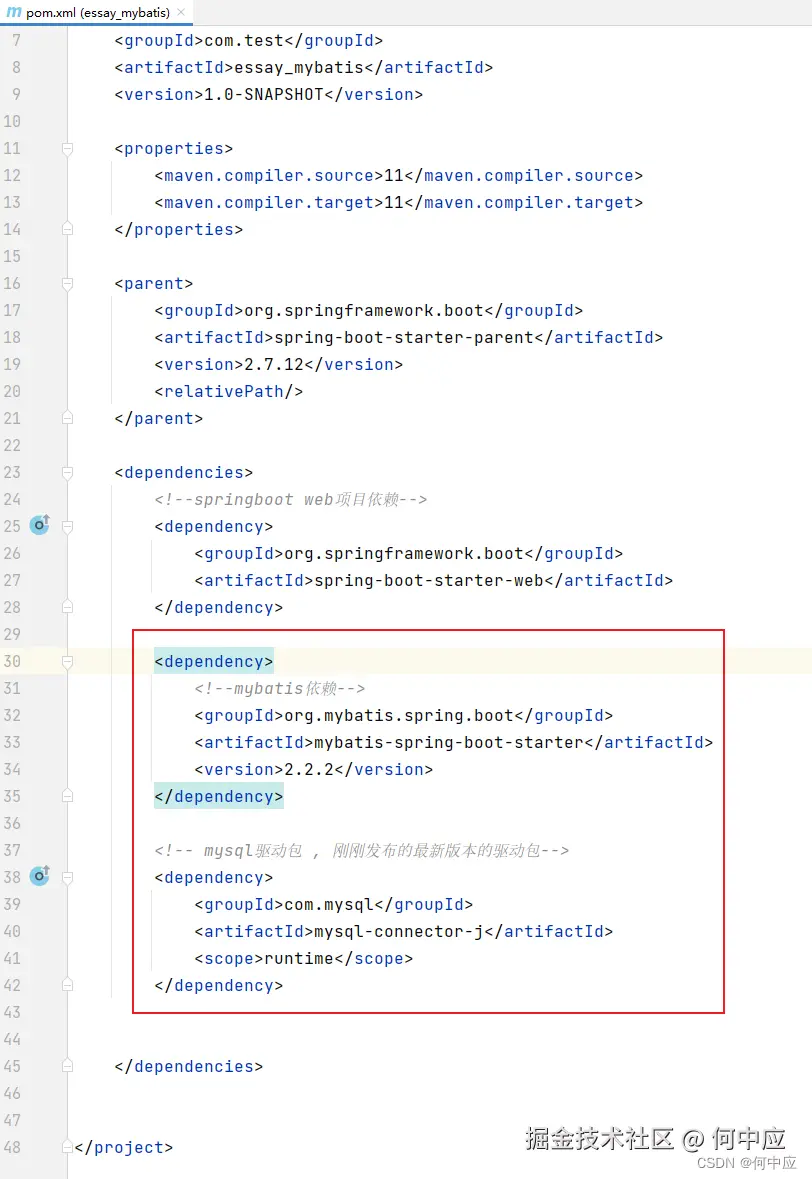Click line number 20 in the gutter

click(x=13, y=391)
